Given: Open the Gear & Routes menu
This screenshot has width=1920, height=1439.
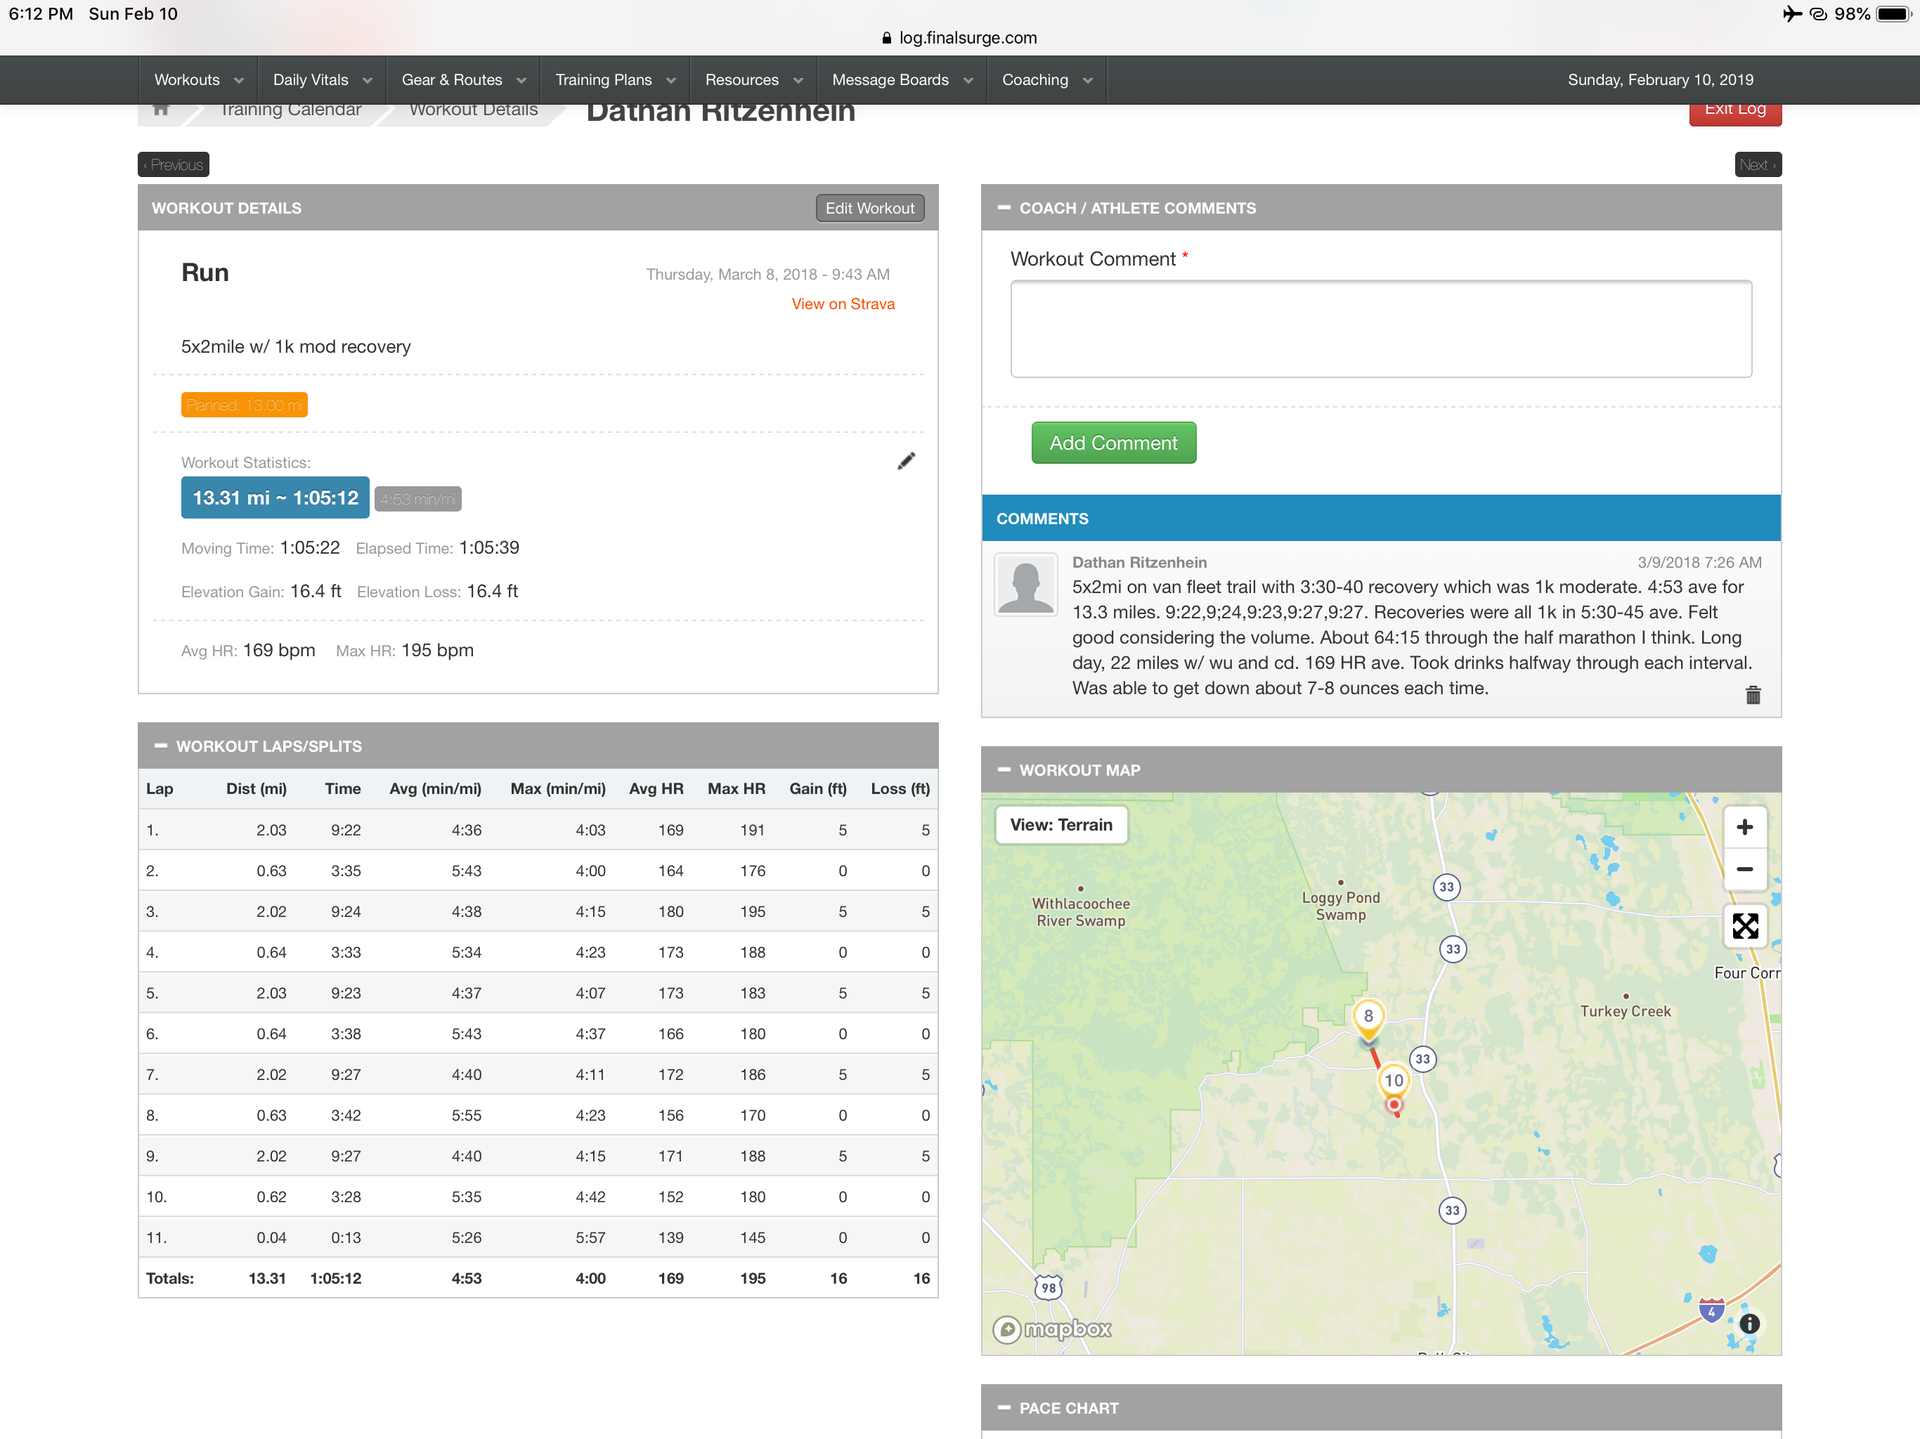Looking at the screenshot, I should 463,80.
